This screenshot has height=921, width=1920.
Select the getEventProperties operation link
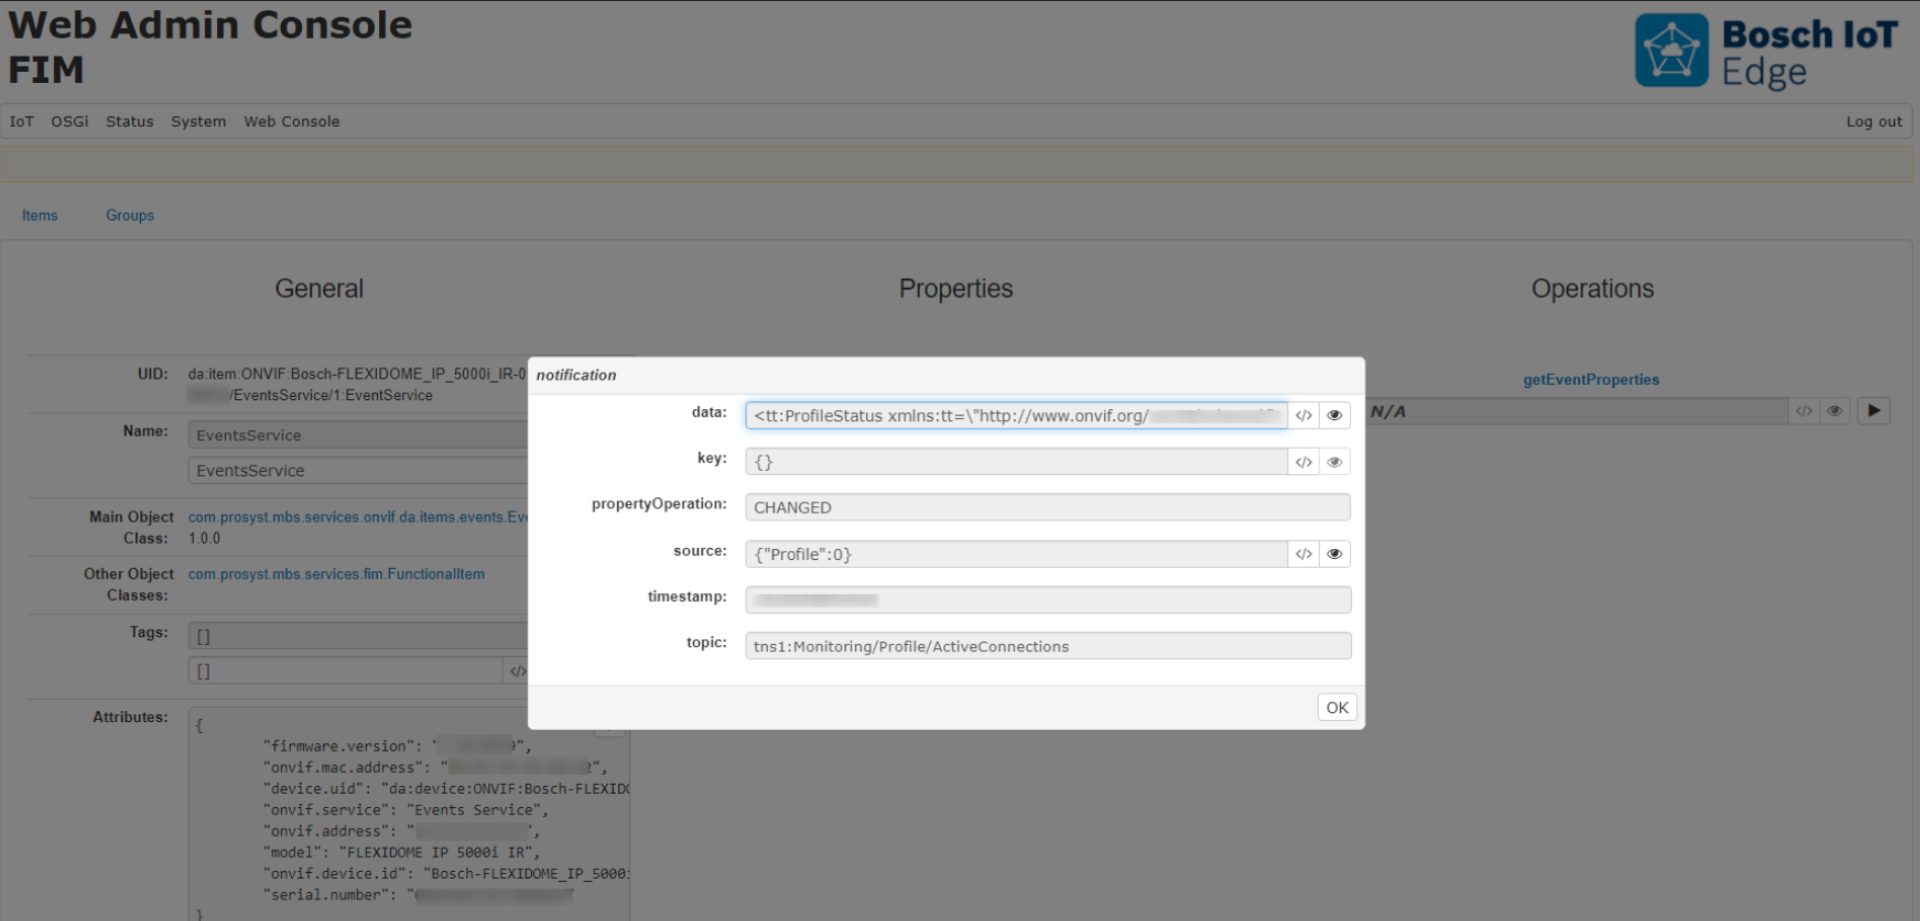pyautogui.click(x=1591, y=379)
